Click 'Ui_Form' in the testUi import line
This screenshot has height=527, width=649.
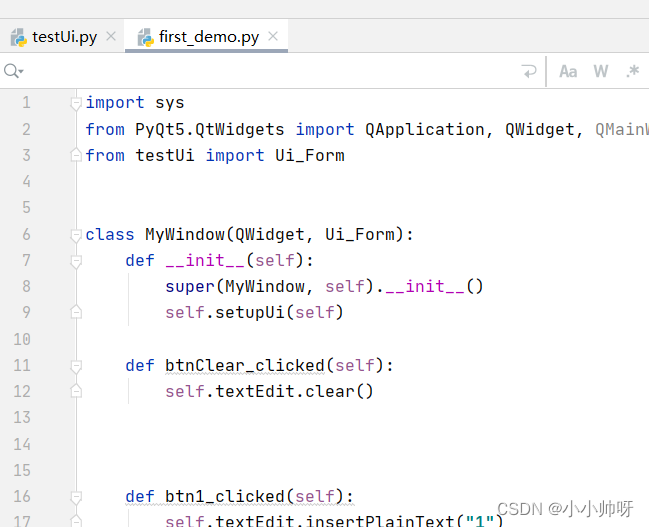point(310,156)
